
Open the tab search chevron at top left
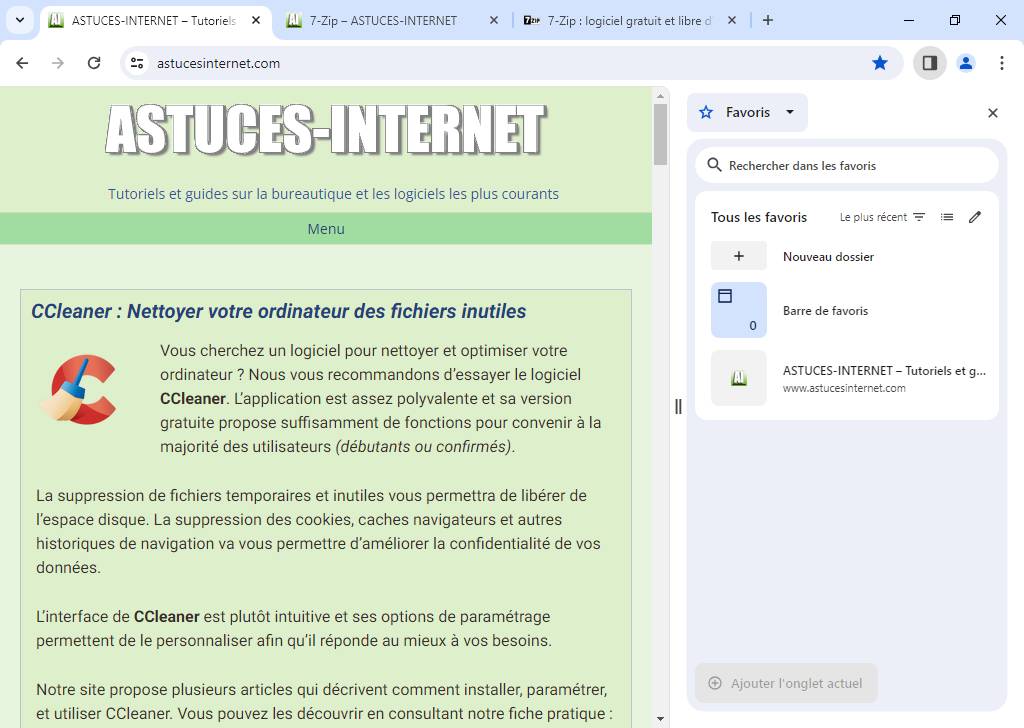18,19
